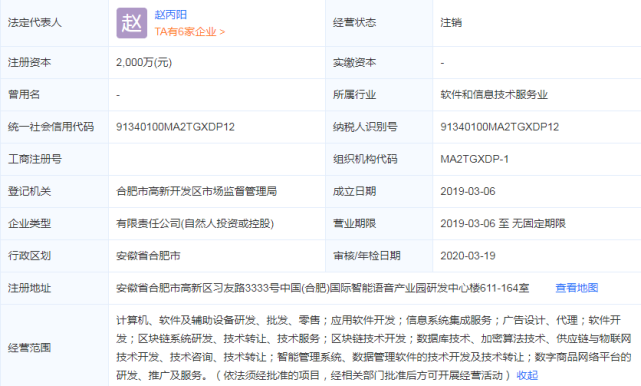This screenshot has width=641, height=386.
Task: Select business status value 注销
Action: tap(451, 22)
